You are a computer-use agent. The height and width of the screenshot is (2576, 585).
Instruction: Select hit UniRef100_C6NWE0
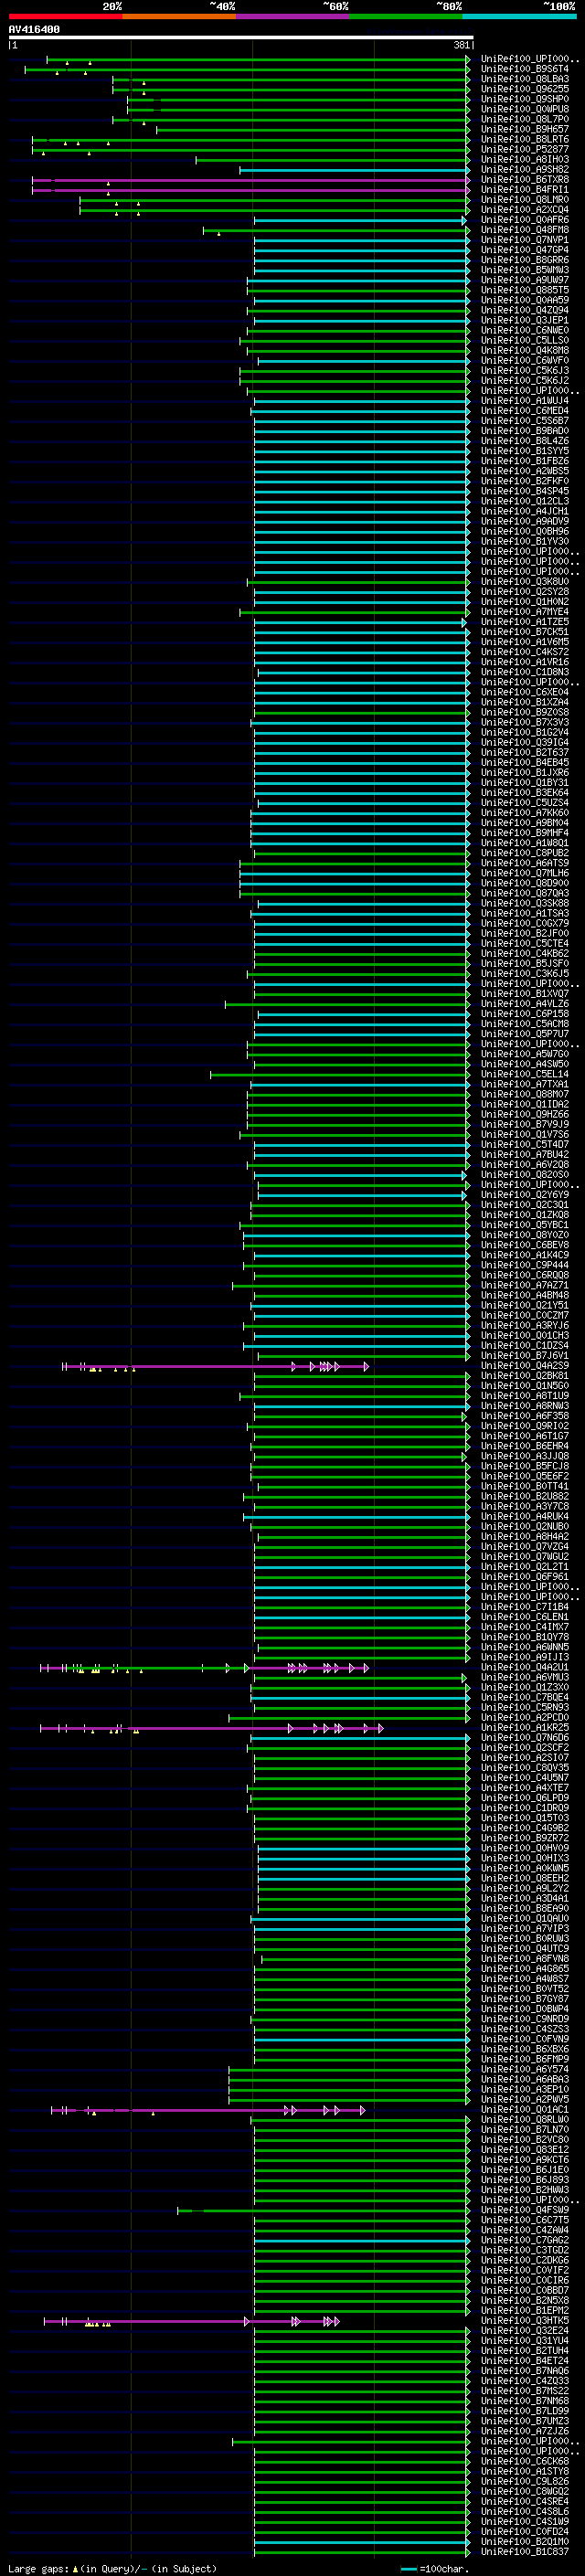point(524,330)
